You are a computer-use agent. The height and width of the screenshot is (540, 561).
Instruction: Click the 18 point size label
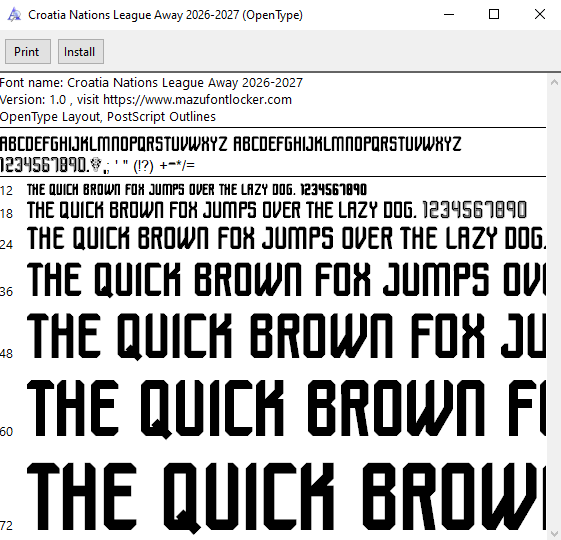(6, 214)
